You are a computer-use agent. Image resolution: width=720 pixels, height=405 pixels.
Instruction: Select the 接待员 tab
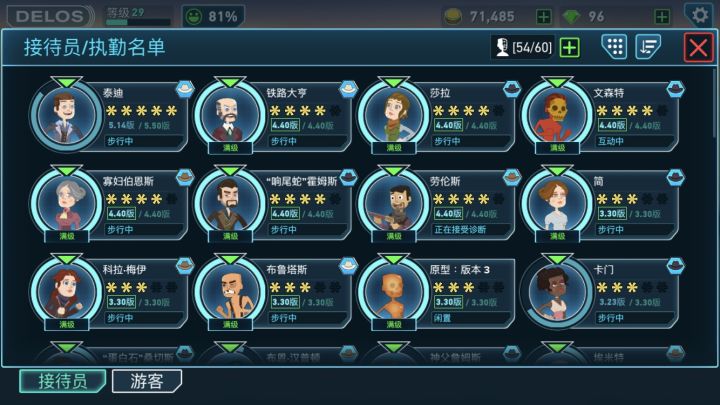(x=63, y=381)
